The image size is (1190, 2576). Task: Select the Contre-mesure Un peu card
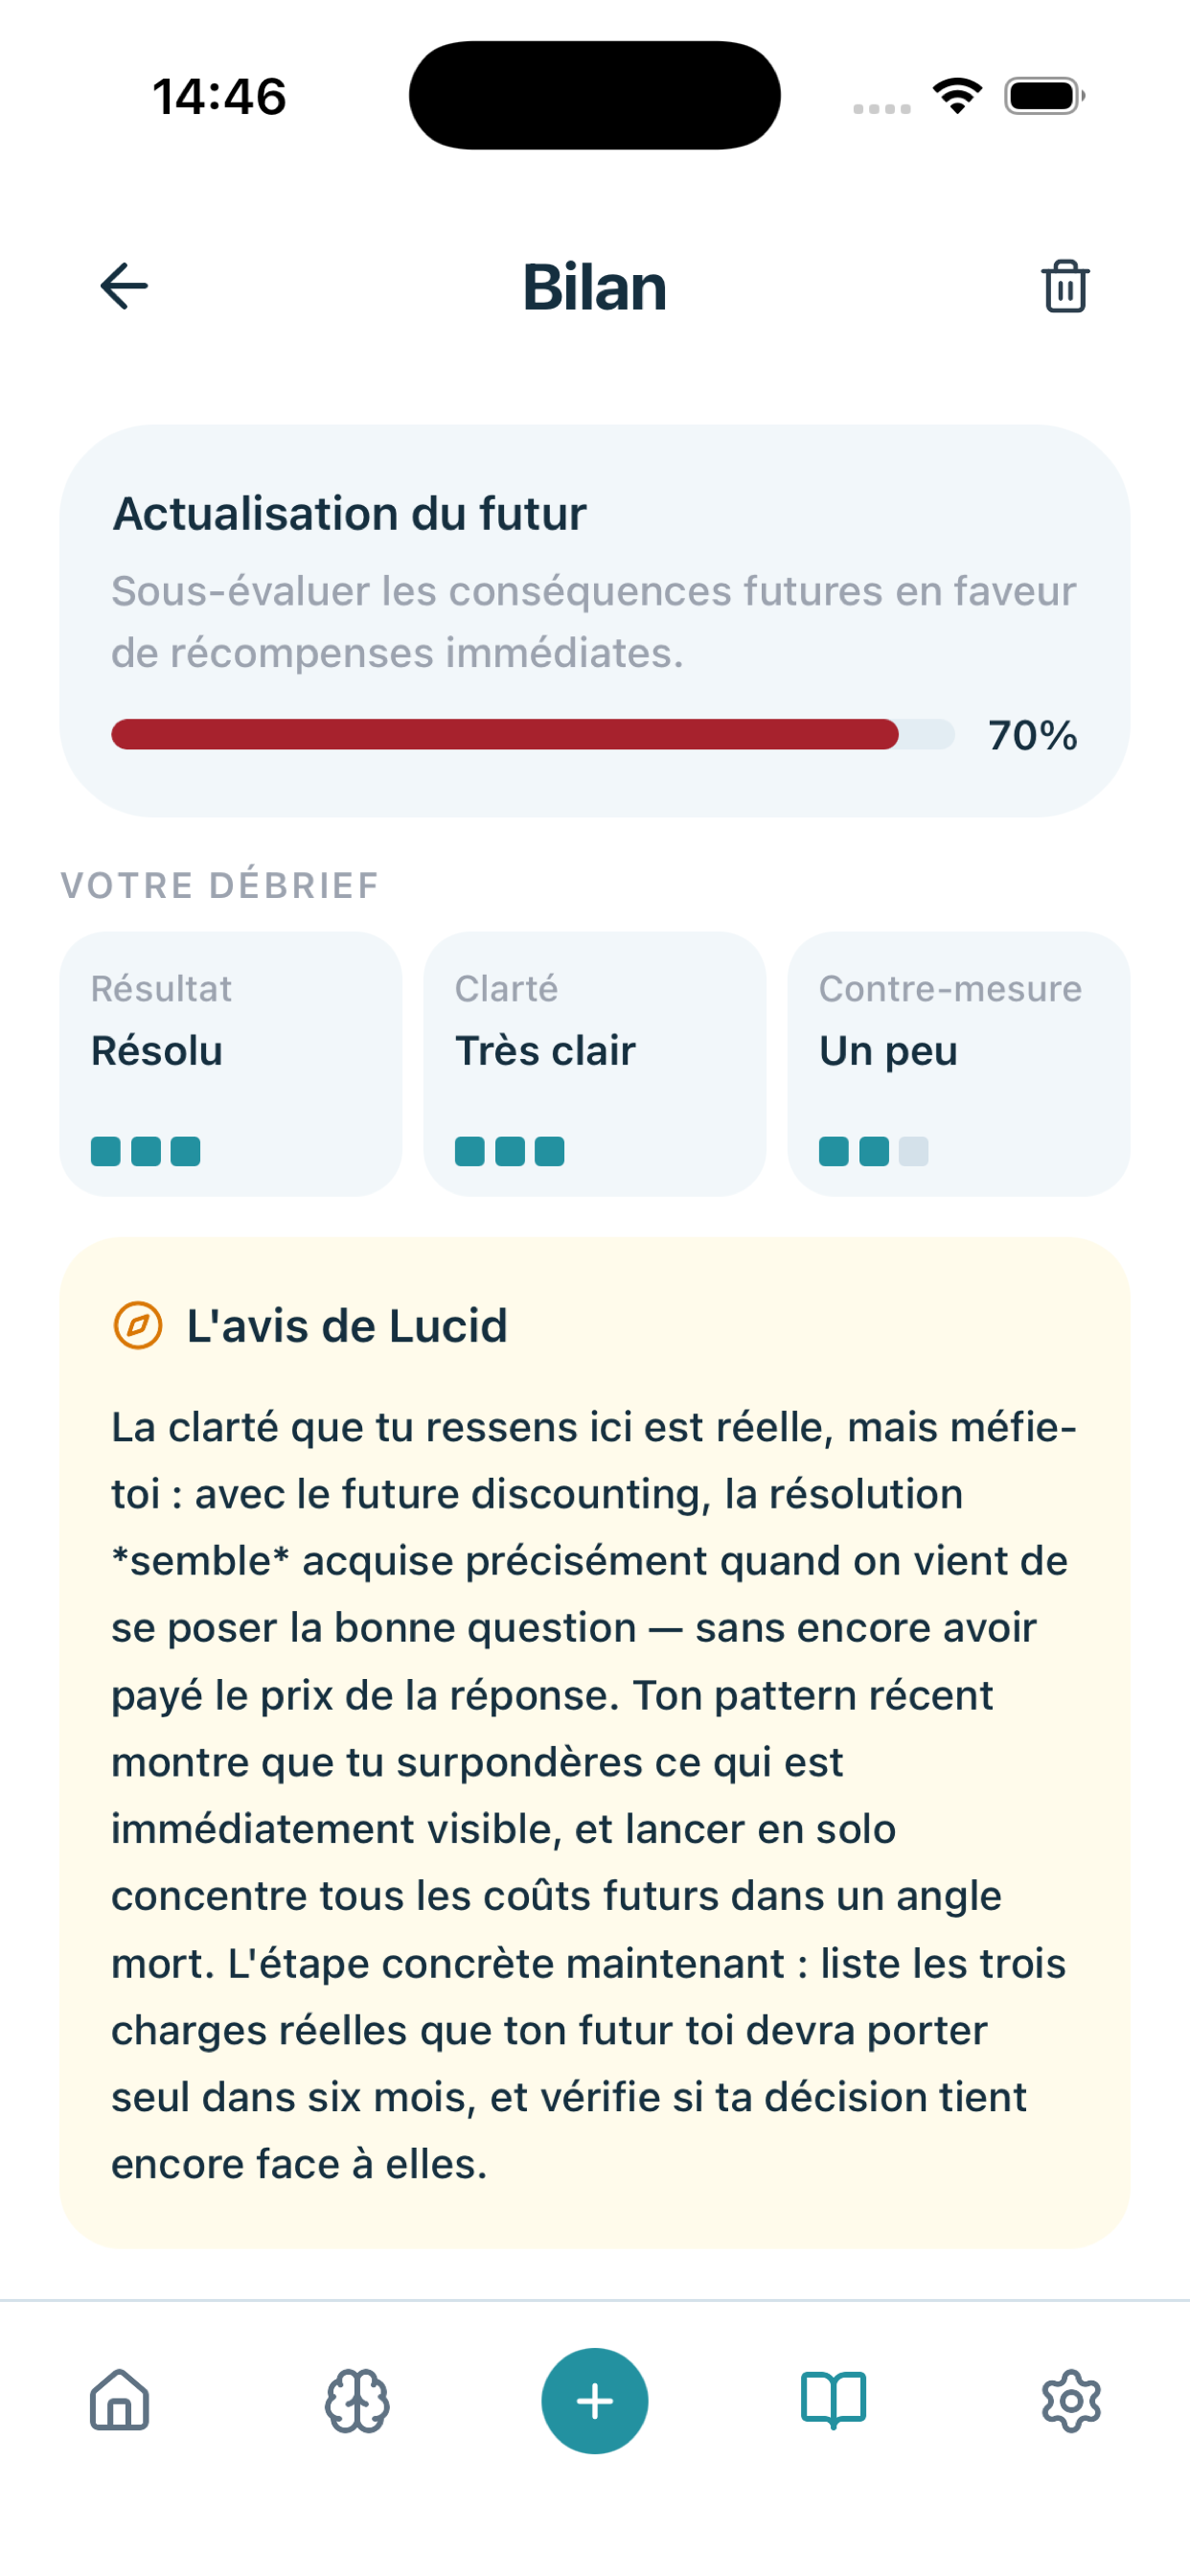click(959, 1064)
